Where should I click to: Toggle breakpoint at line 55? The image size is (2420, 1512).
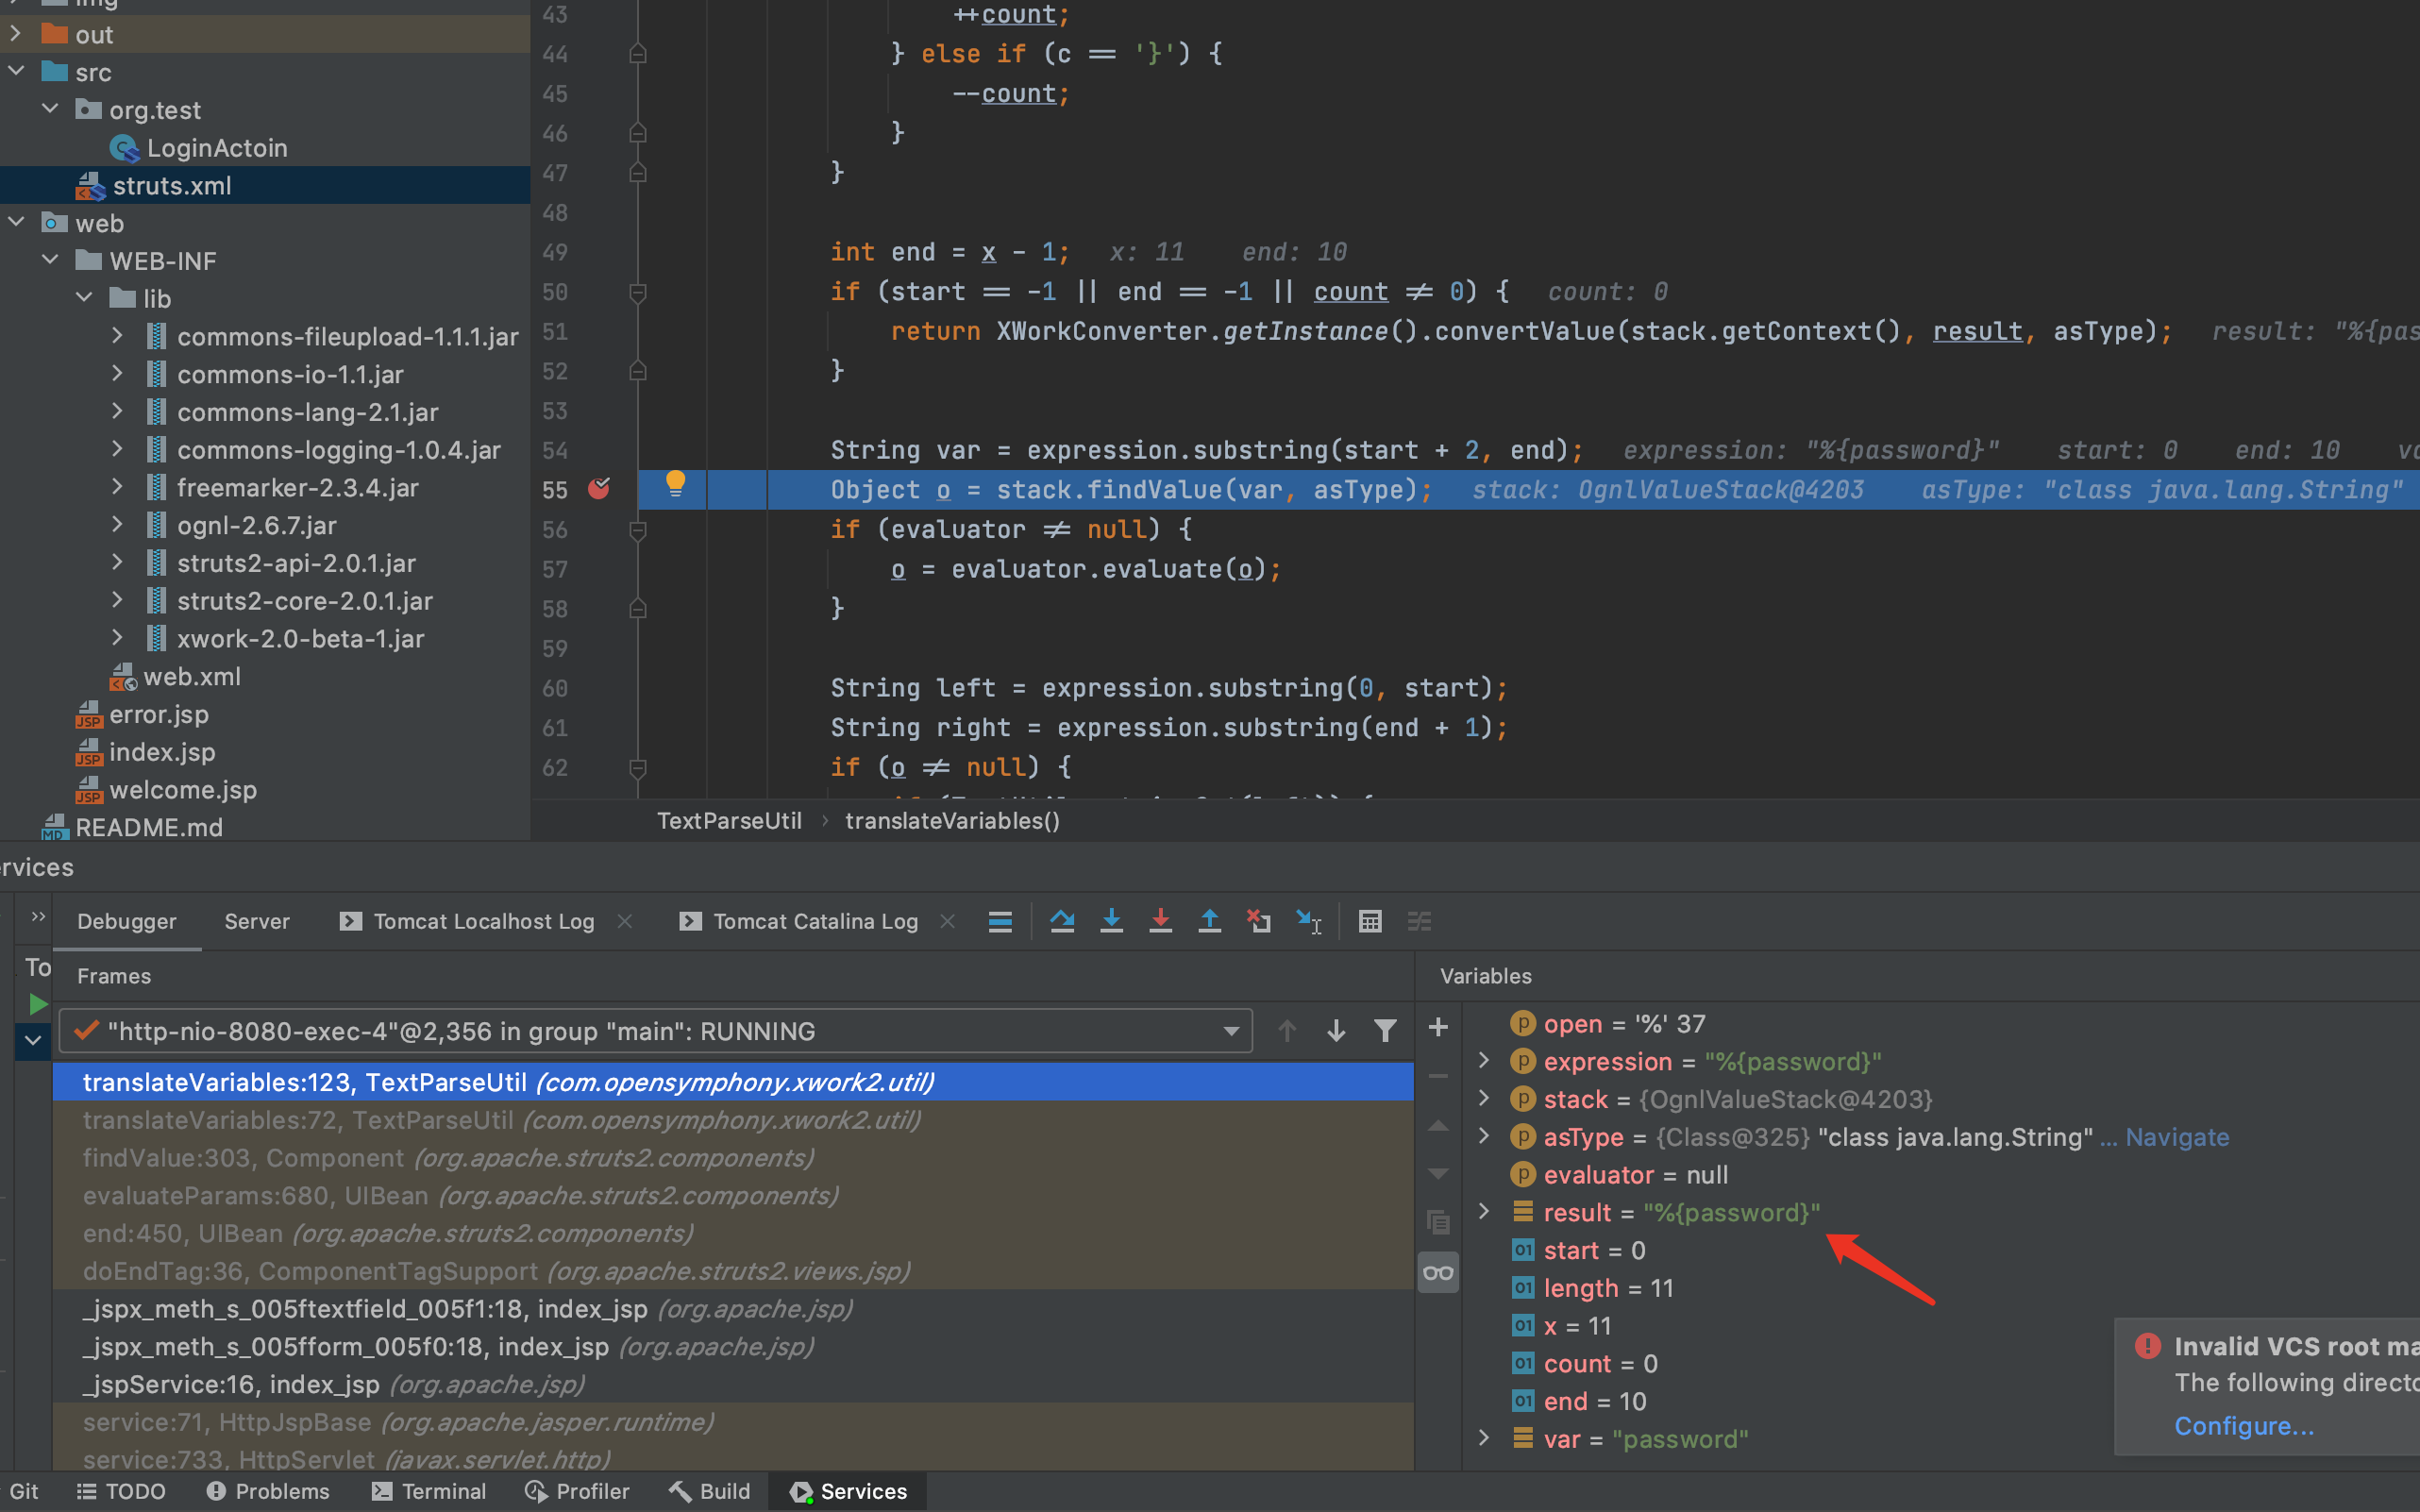coord(599,488)
